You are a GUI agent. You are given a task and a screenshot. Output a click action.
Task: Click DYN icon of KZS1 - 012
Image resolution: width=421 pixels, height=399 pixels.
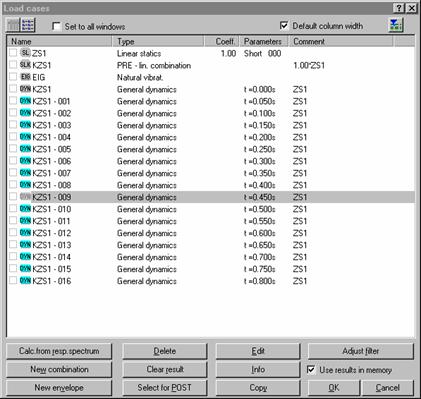click(x=25, y=233)
